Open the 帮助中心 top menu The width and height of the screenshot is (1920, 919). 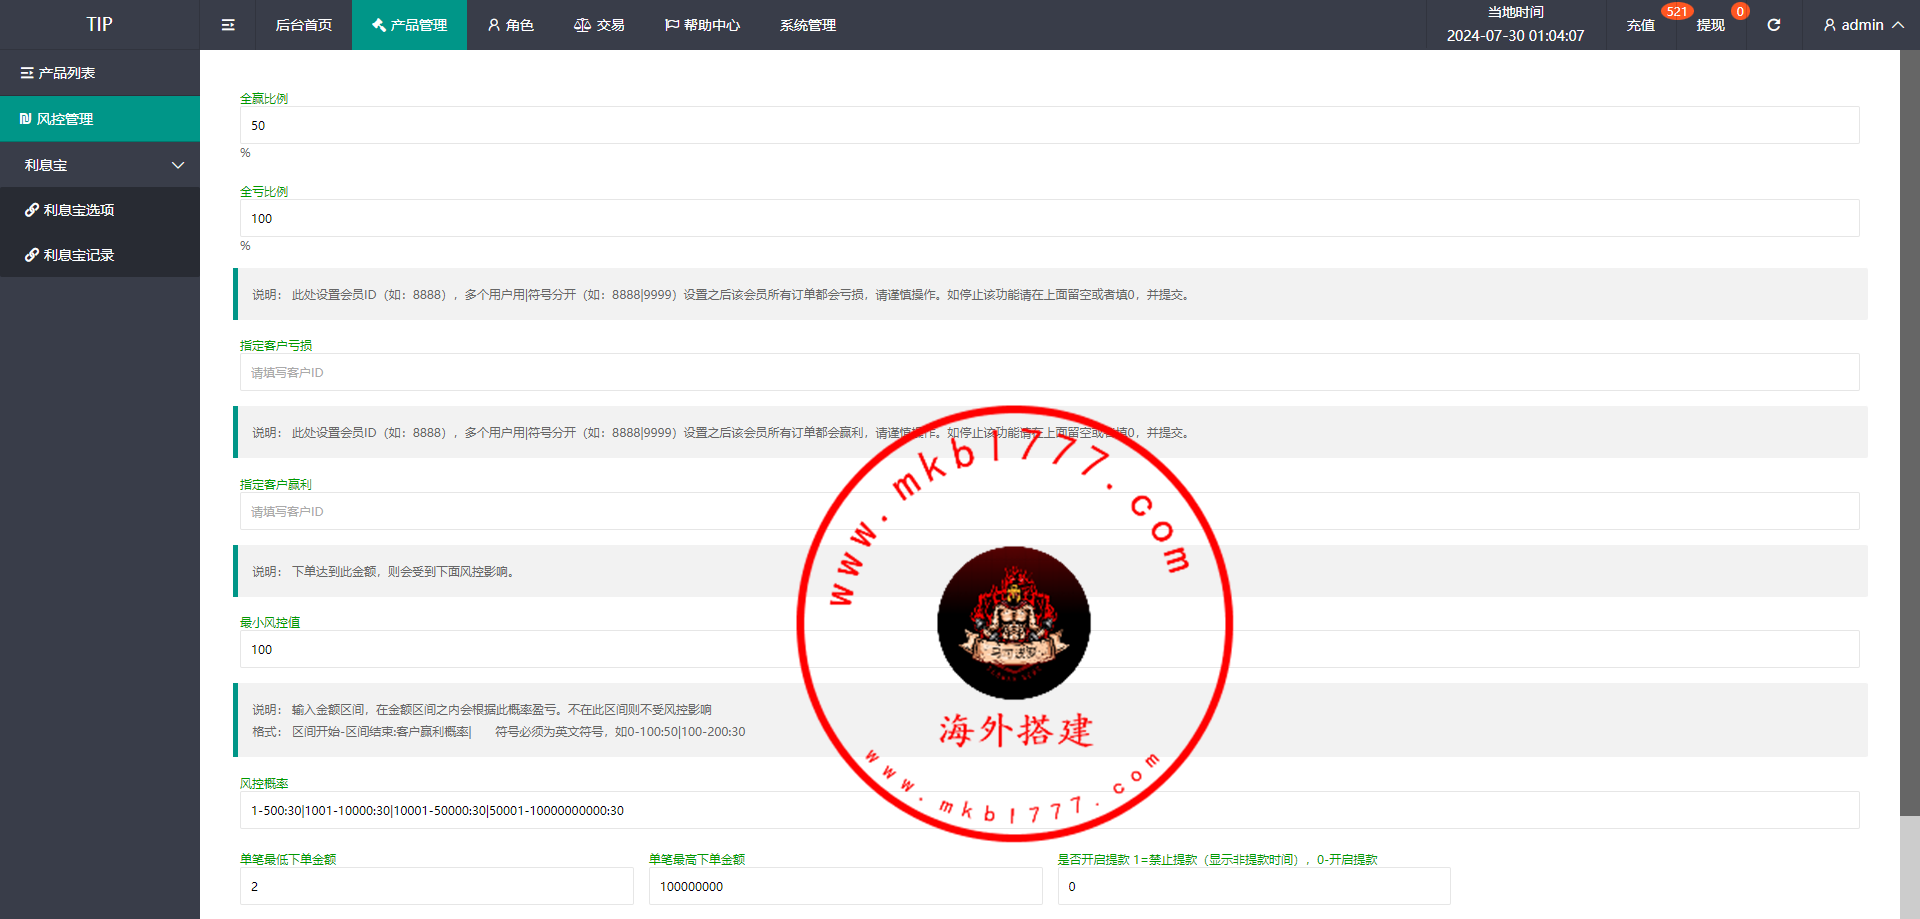[702, 25]
